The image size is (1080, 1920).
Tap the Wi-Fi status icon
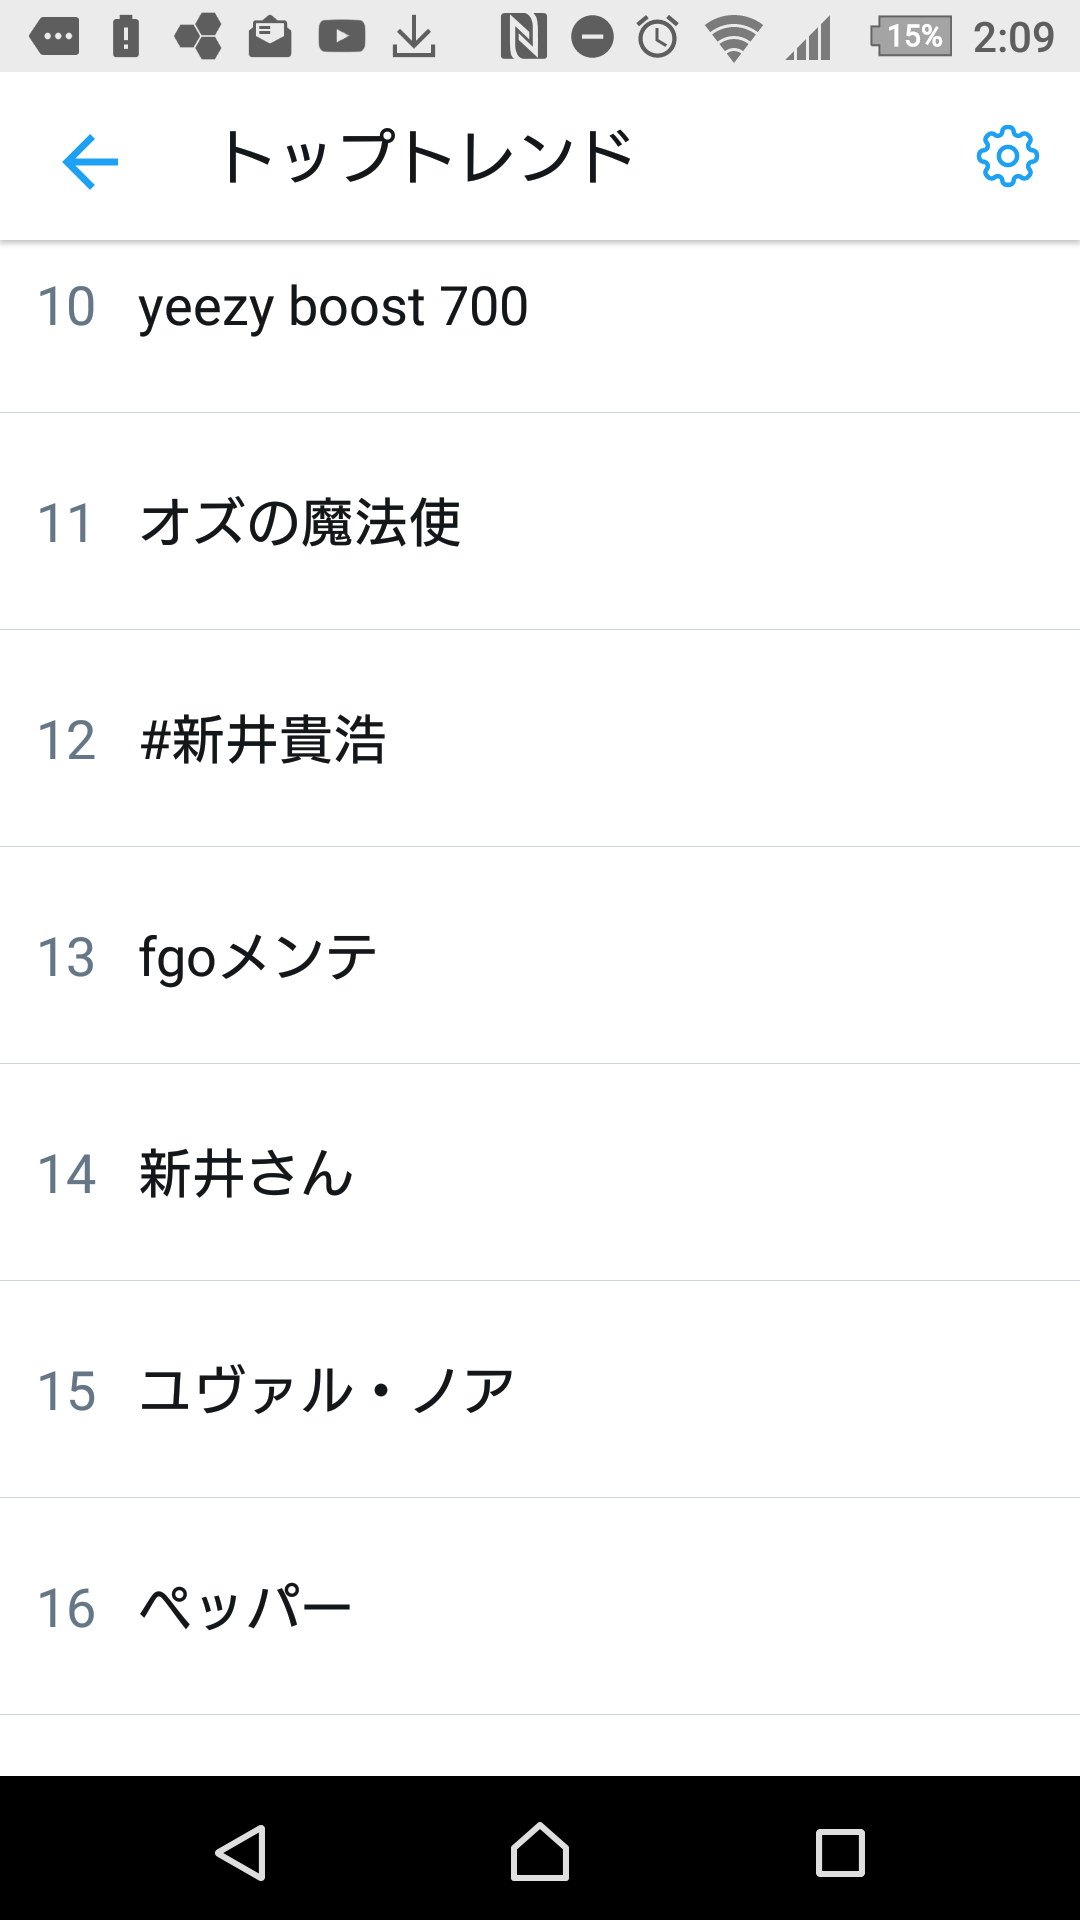click(733, 38)
